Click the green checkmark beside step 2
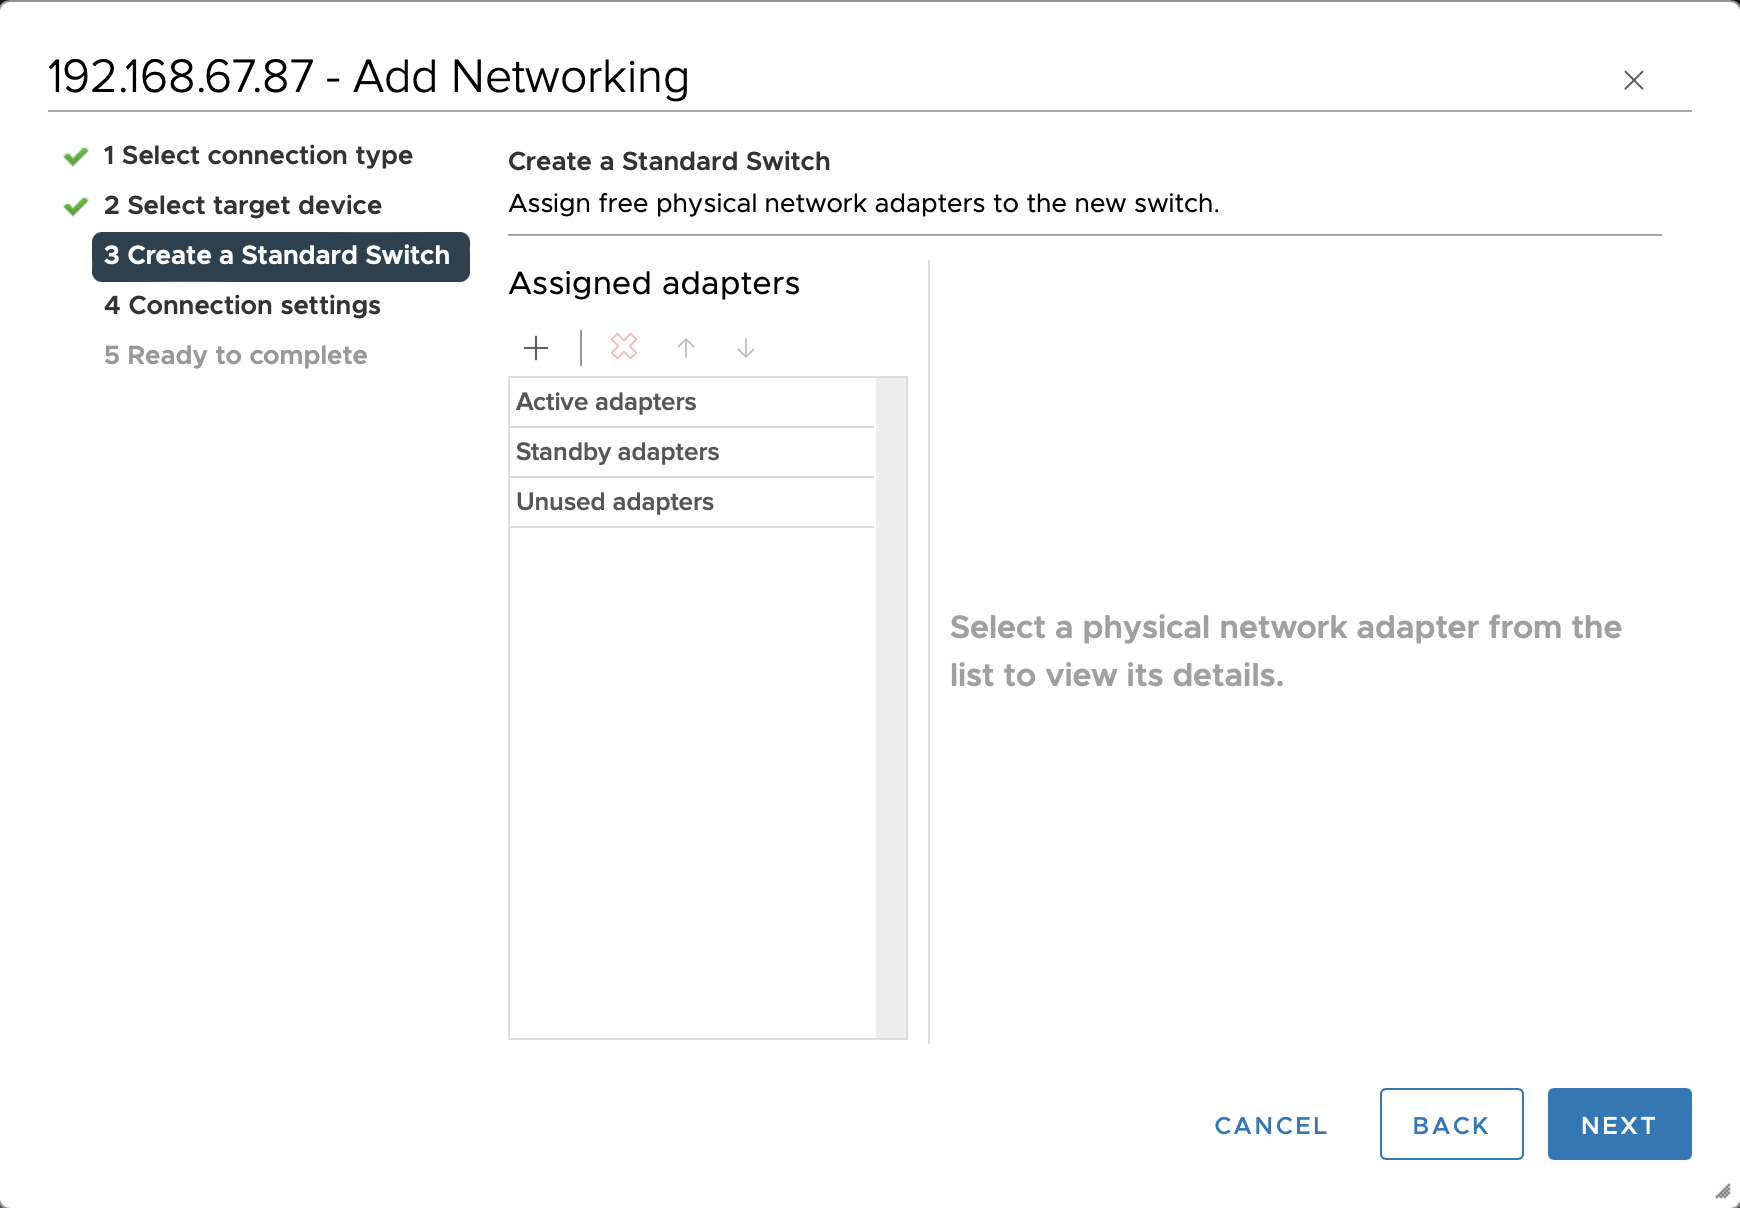The width and height of the screenshot is (1740, 1208). coord(76,207)
